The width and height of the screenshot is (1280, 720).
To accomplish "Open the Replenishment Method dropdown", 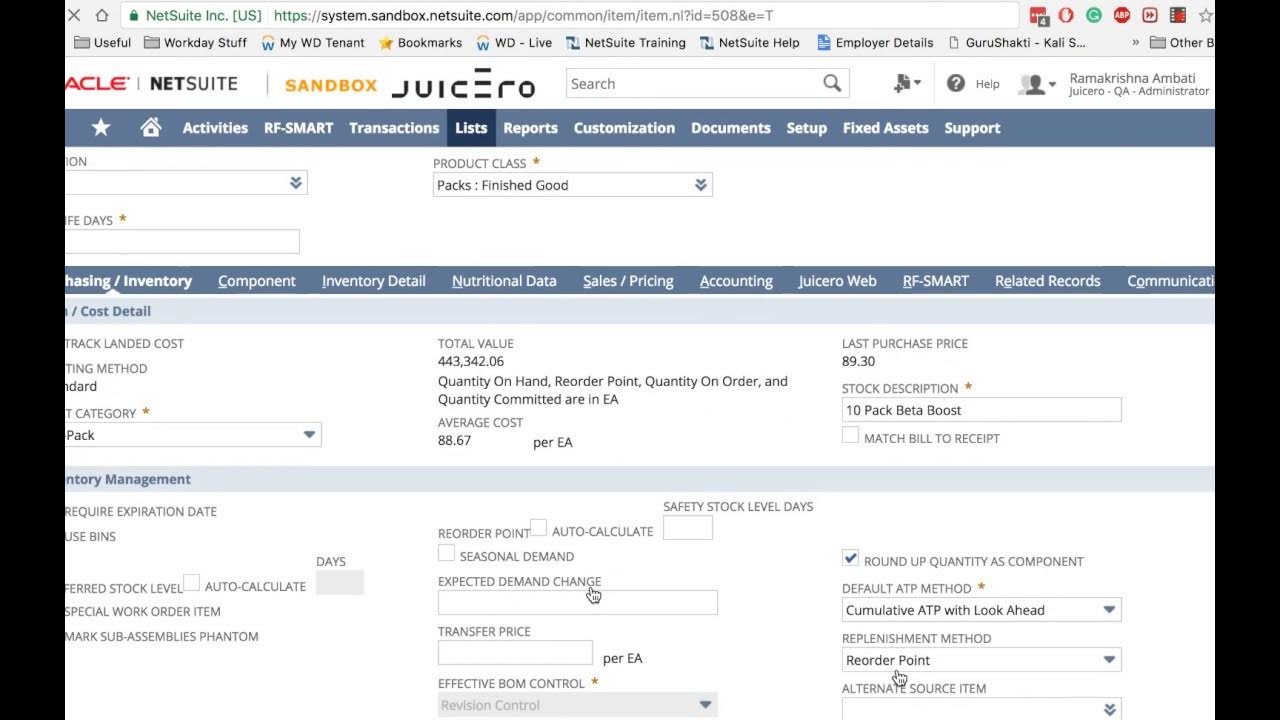I will (981, 660).
